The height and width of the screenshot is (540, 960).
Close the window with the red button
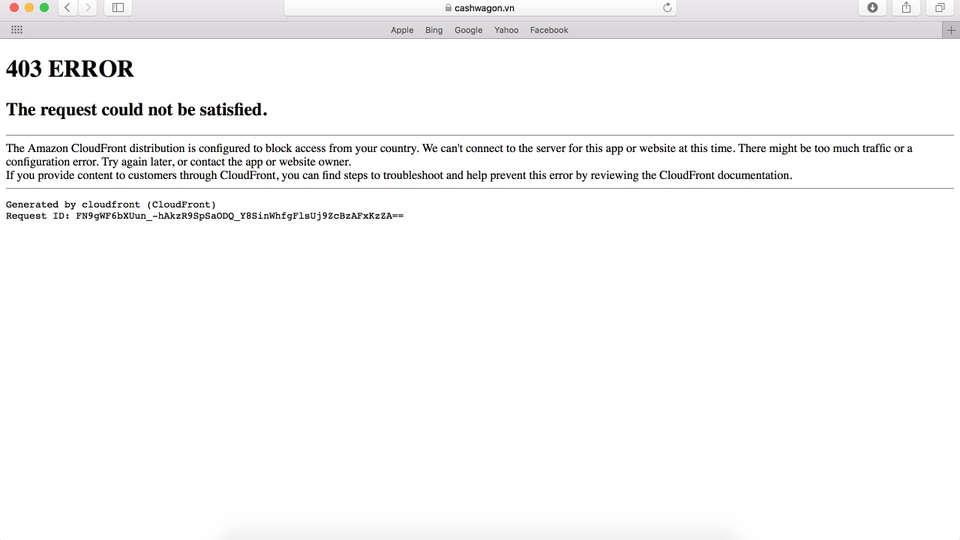click(x=14, y=7)
